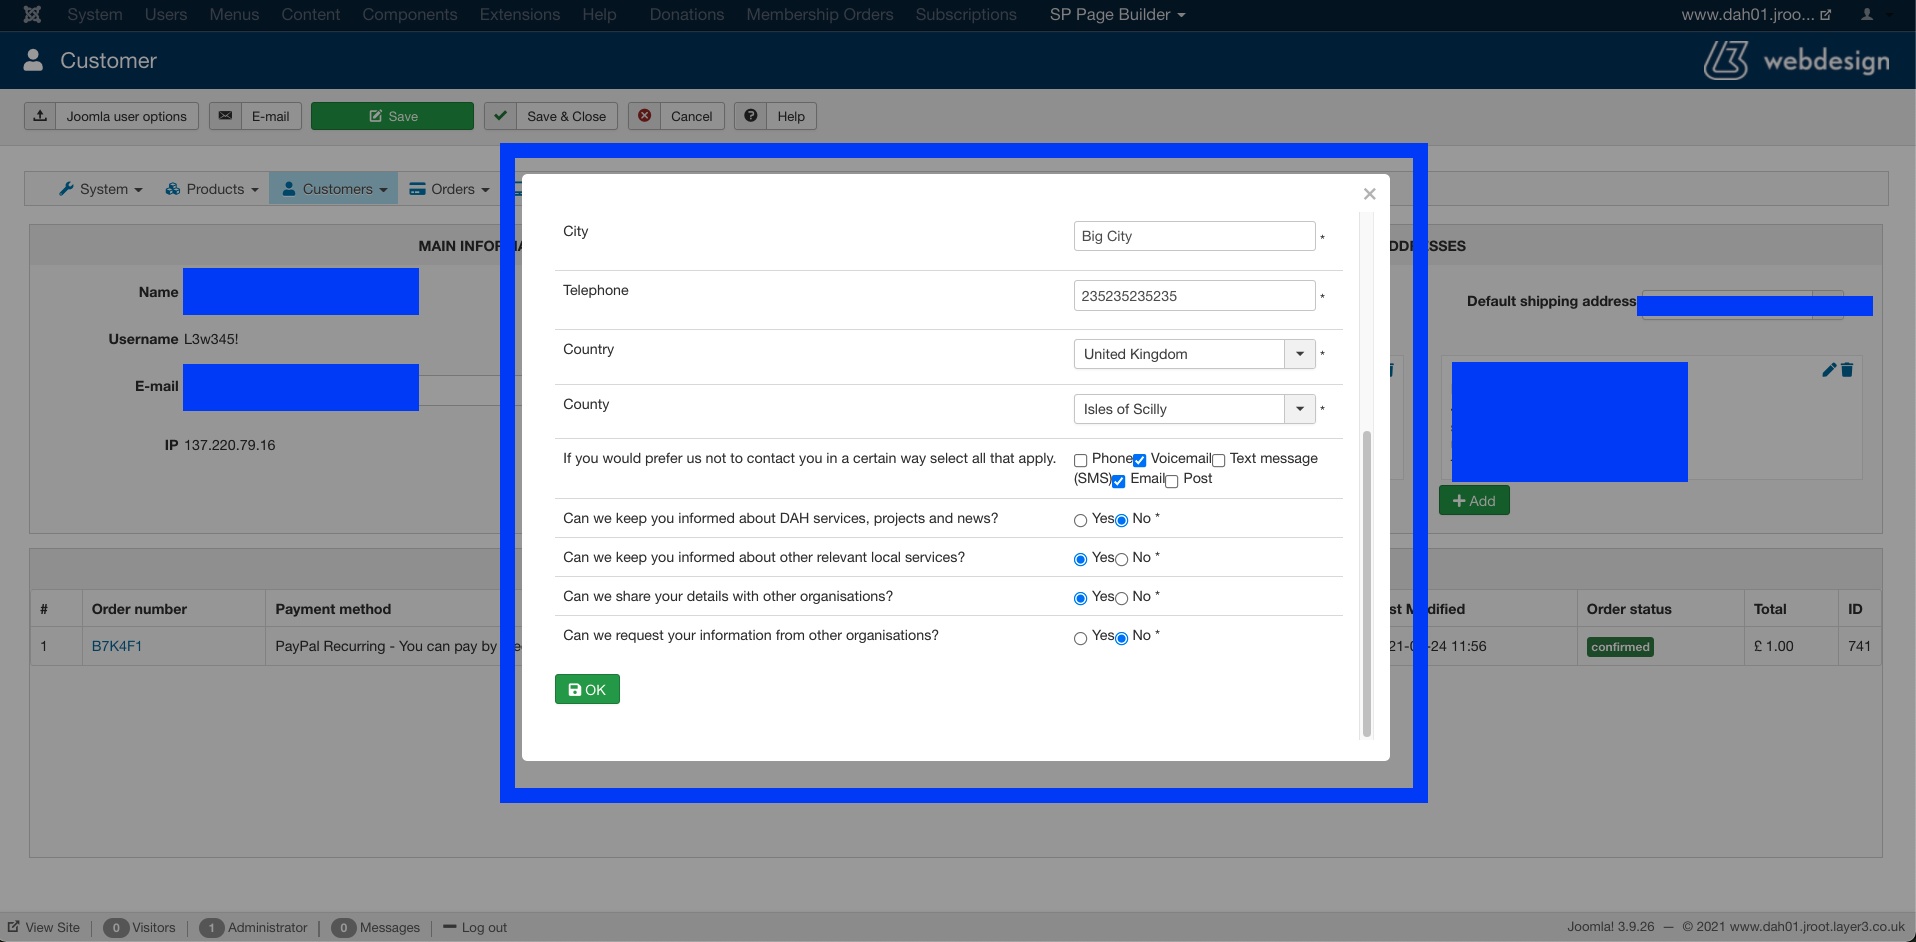Click the Joomla logo icon

point(32,14)
